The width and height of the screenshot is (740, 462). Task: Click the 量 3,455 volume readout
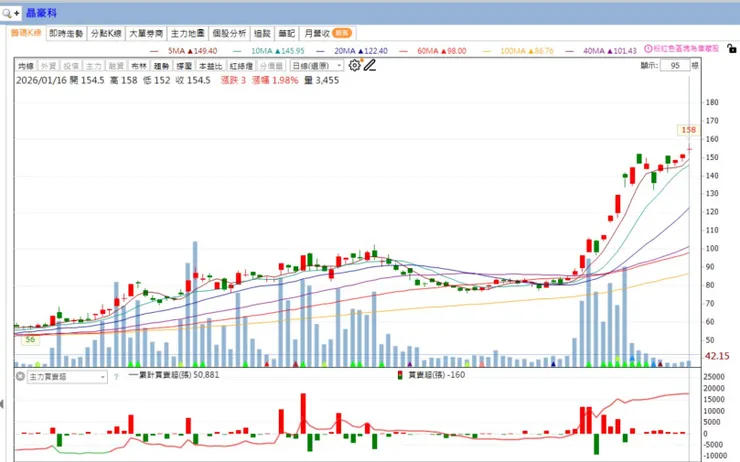pos(321,80)
